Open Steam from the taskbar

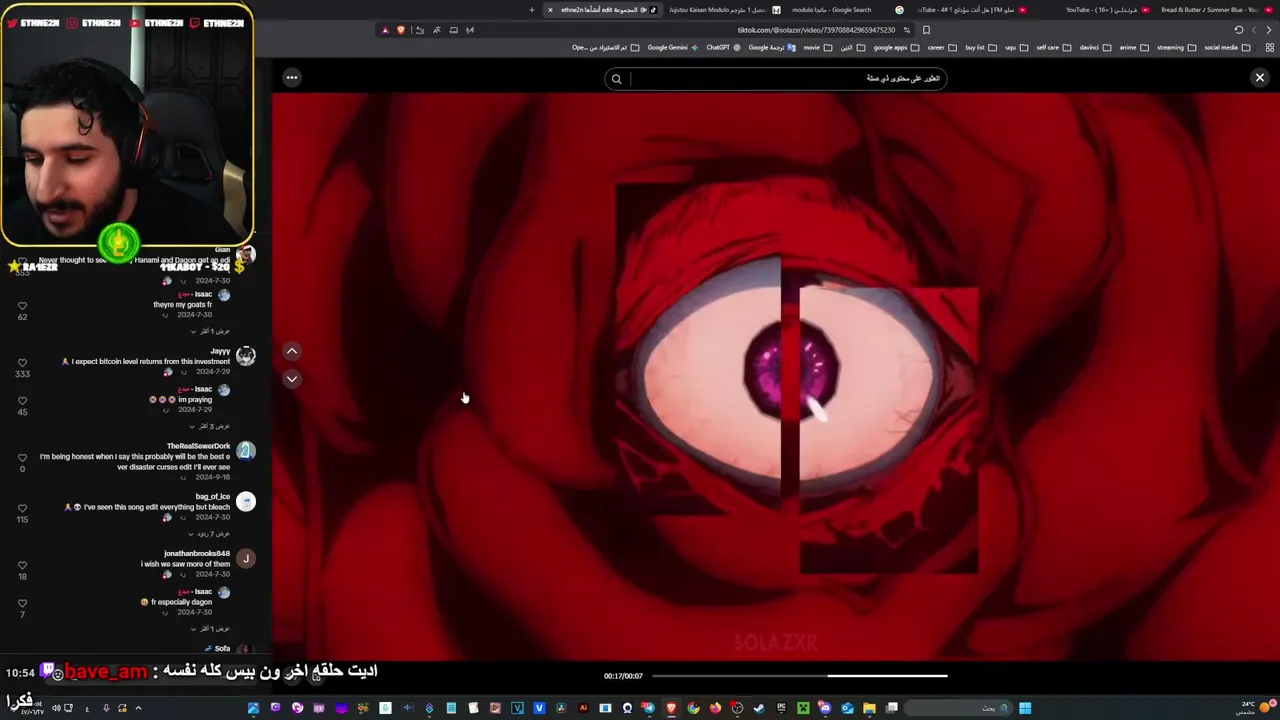(759, 709)
